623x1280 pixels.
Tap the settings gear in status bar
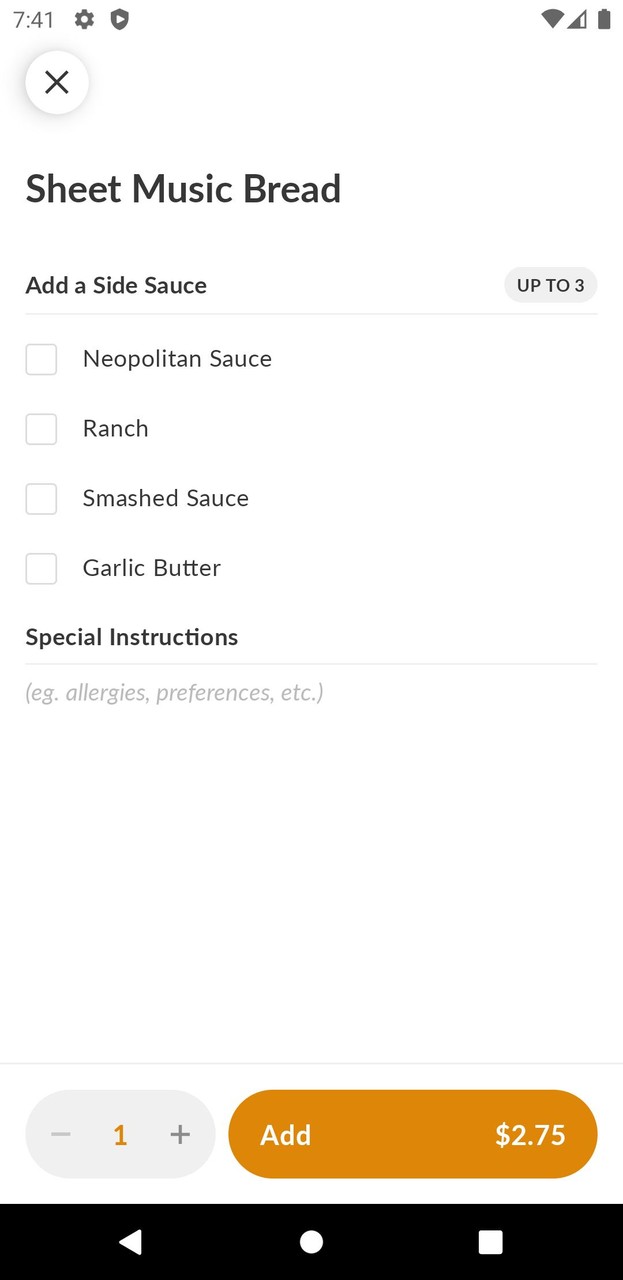[x=85, y=19]
